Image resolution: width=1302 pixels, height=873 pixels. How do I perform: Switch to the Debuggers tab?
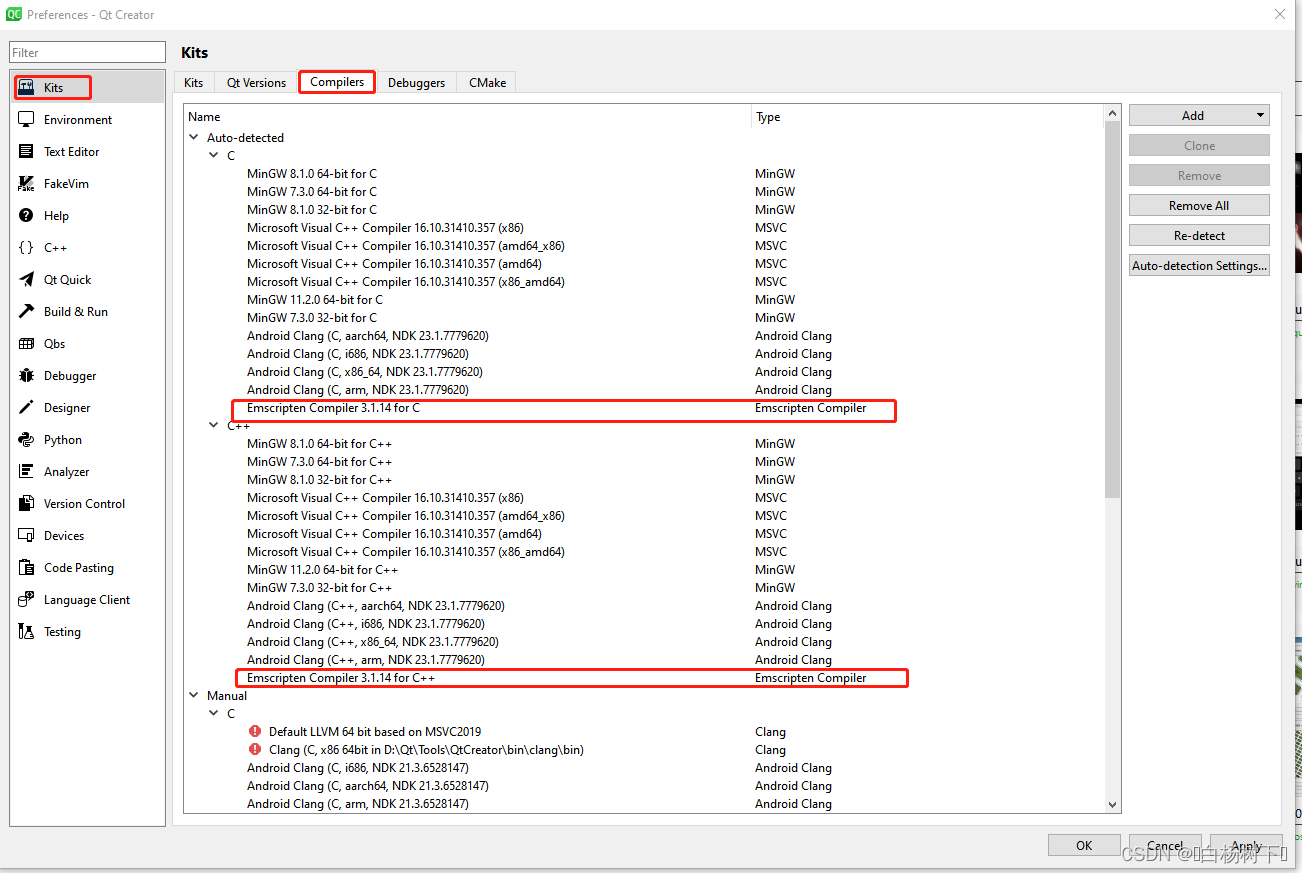[416, 82]
